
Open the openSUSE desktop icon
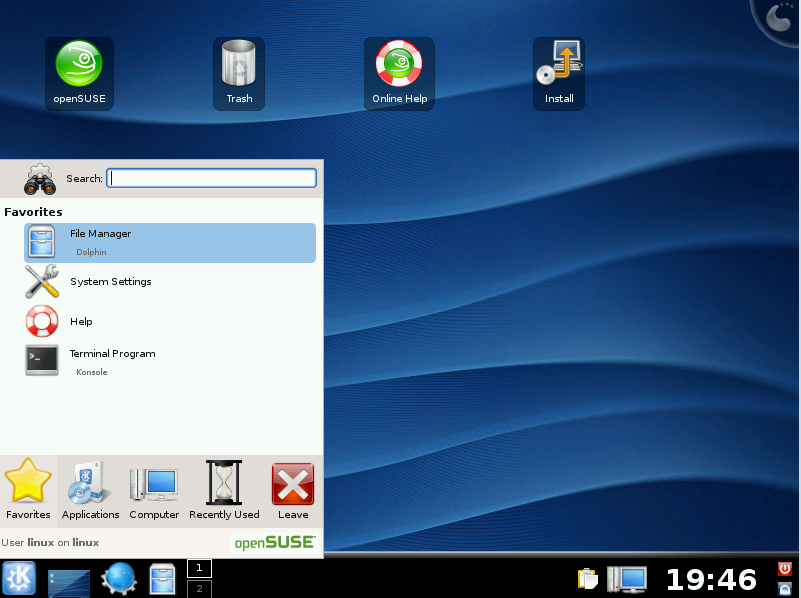tap(79, 73)
